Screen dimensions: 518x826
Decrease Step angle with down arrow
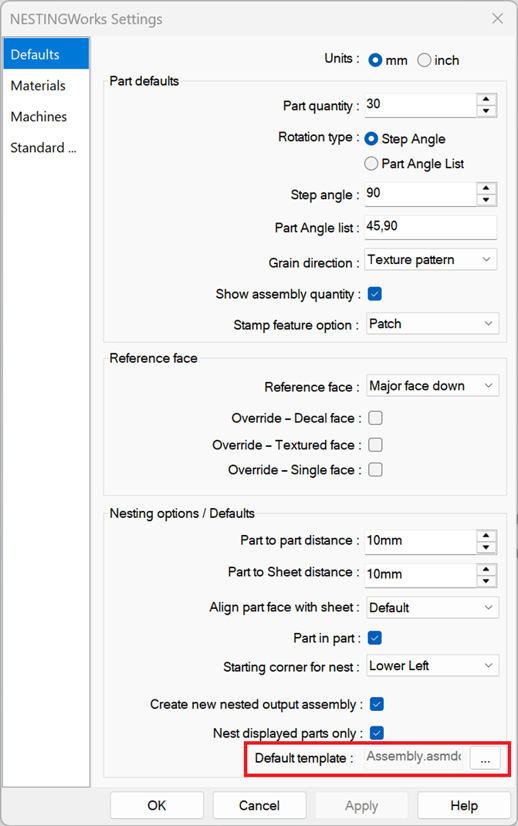(486, 200)
